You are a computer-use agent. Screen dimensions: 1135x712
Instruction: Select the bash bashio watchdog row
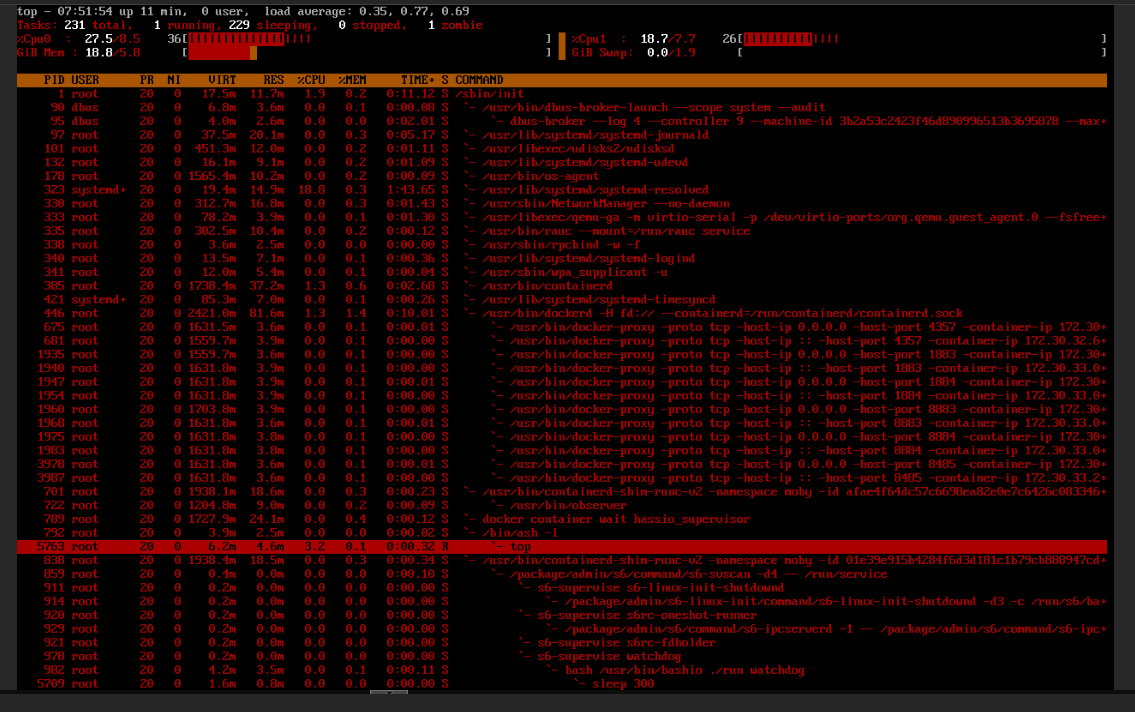pos(562,671)
